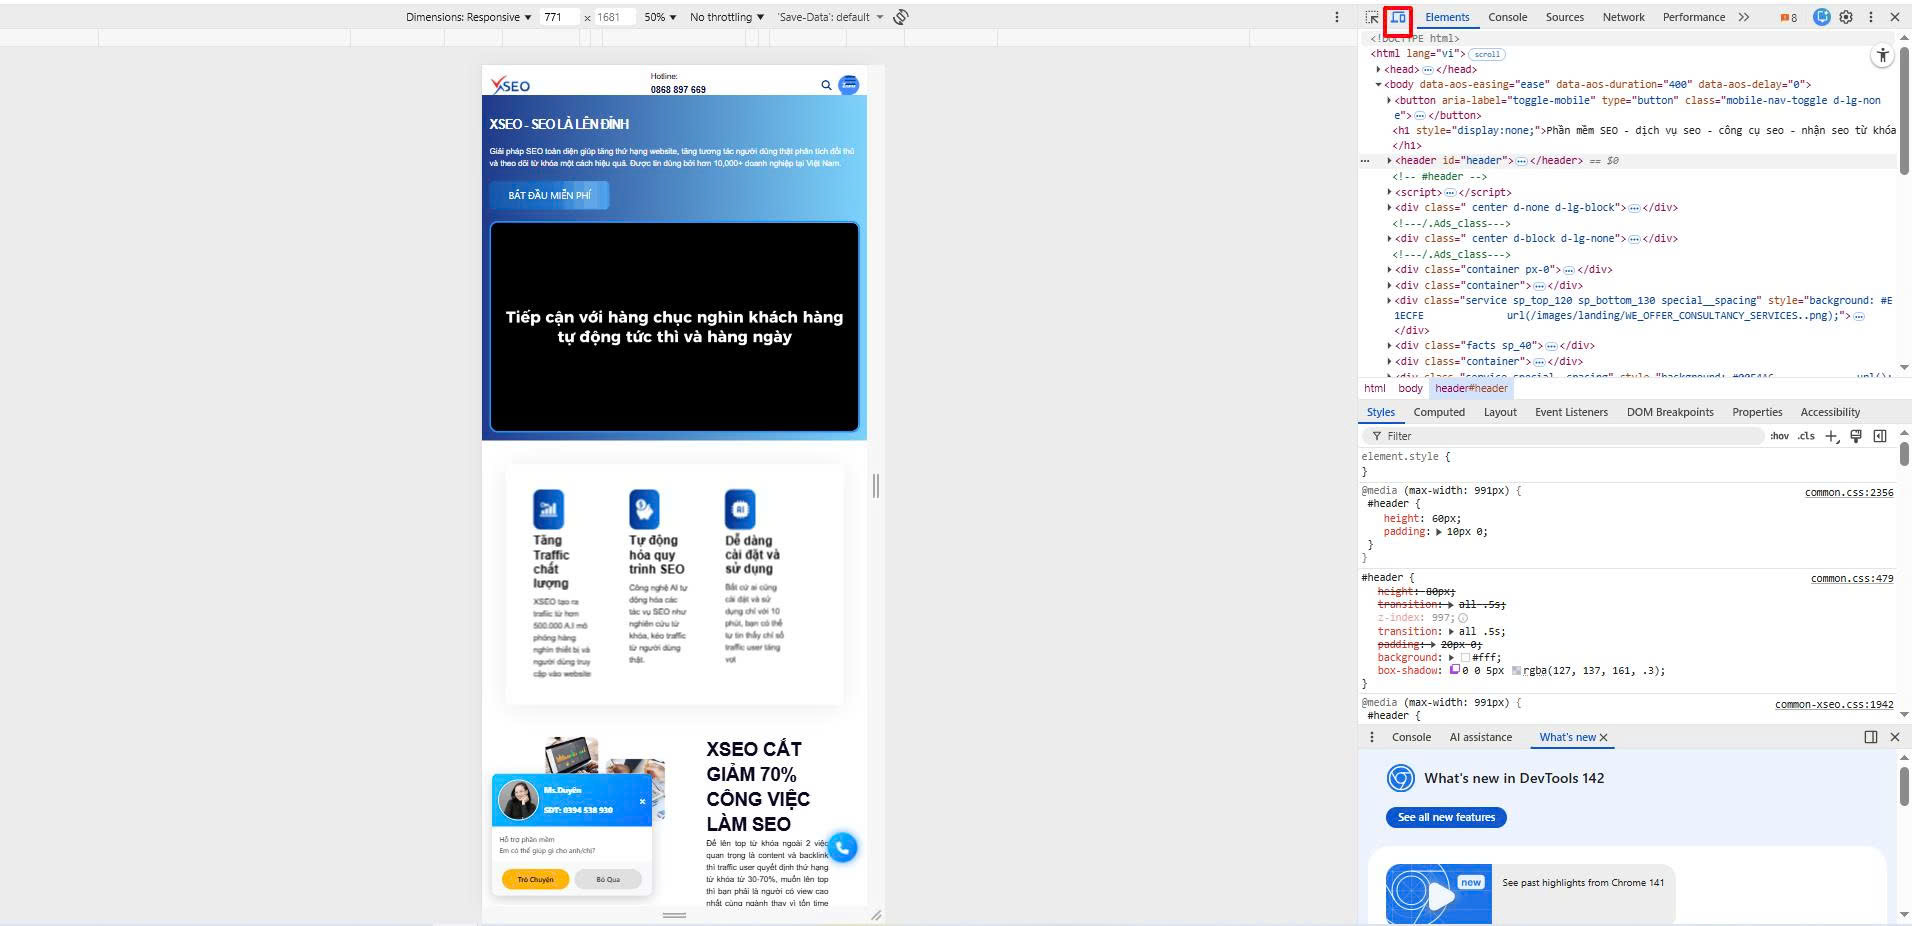1912x926 pixels.
Task: Switch to the Network tab
Action: pos(1622,16)
